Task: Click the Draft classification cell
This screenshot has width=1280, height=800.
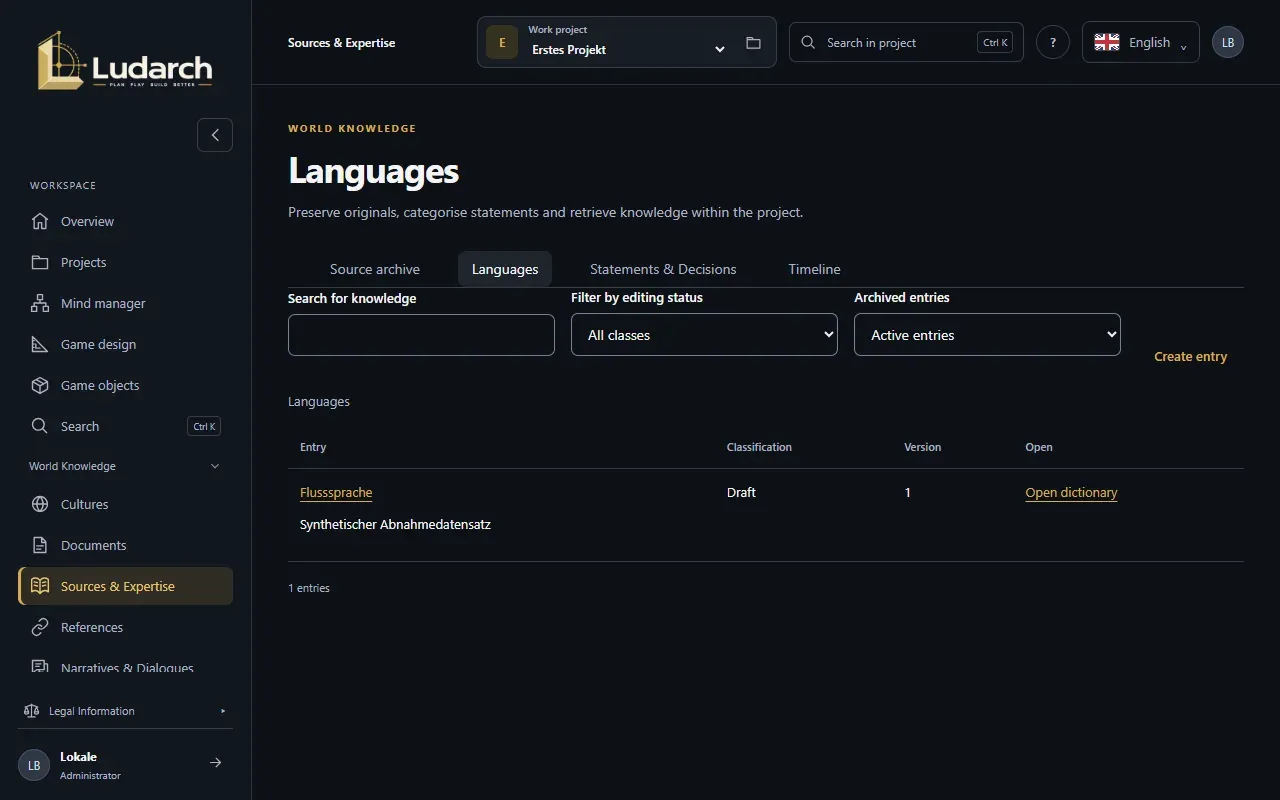Action: point(741,492)
